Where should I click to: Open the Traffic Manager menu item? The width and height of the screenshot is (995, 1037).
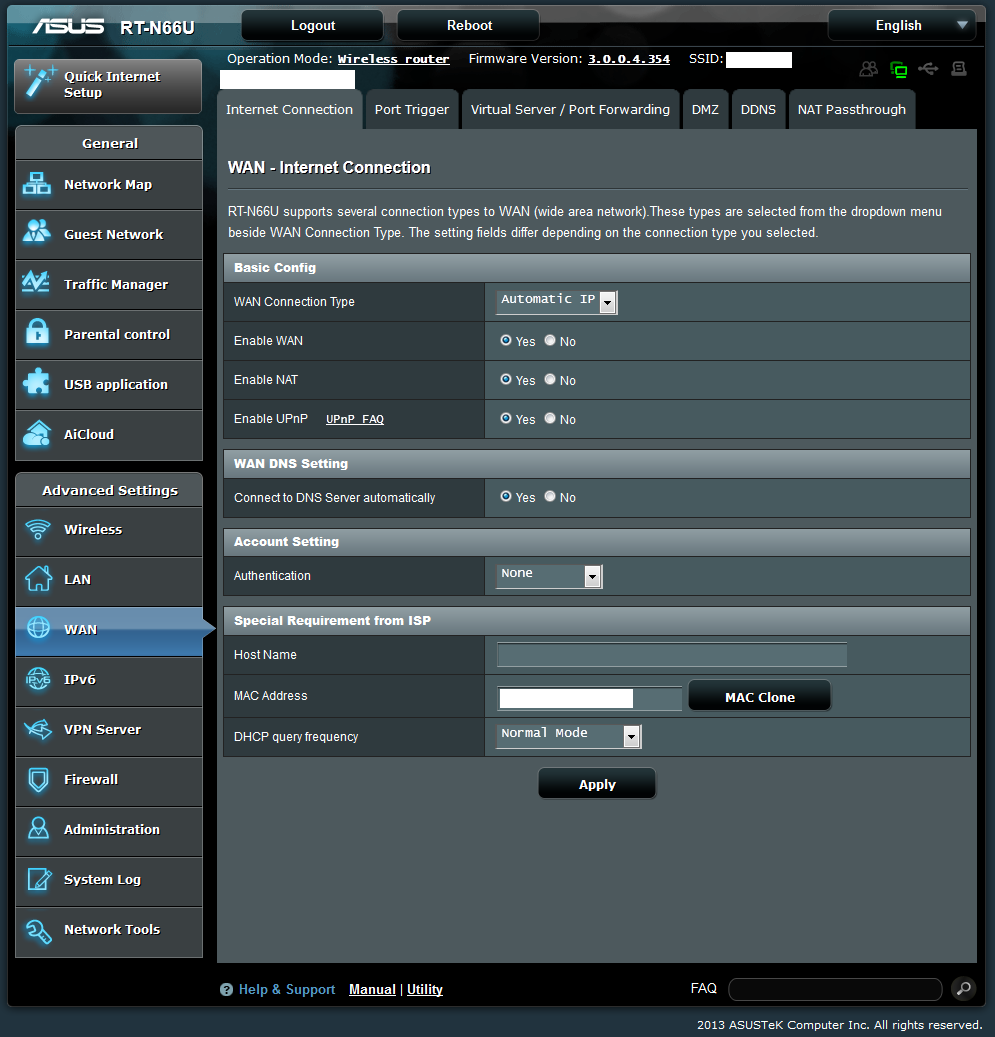pyautogui.click(x=109, y=285)
